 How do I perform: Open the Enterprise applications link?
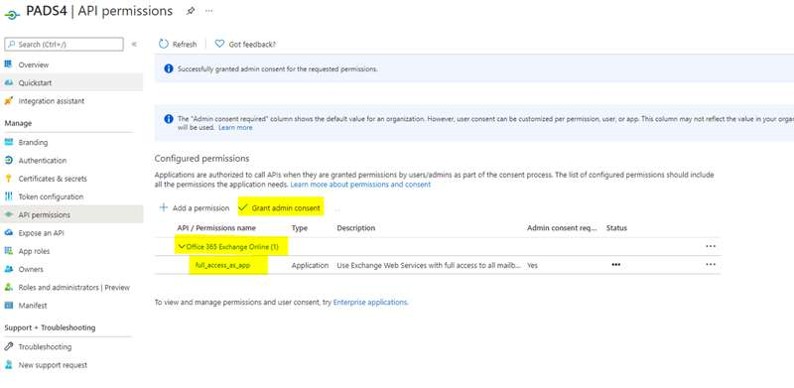(370, 302)
